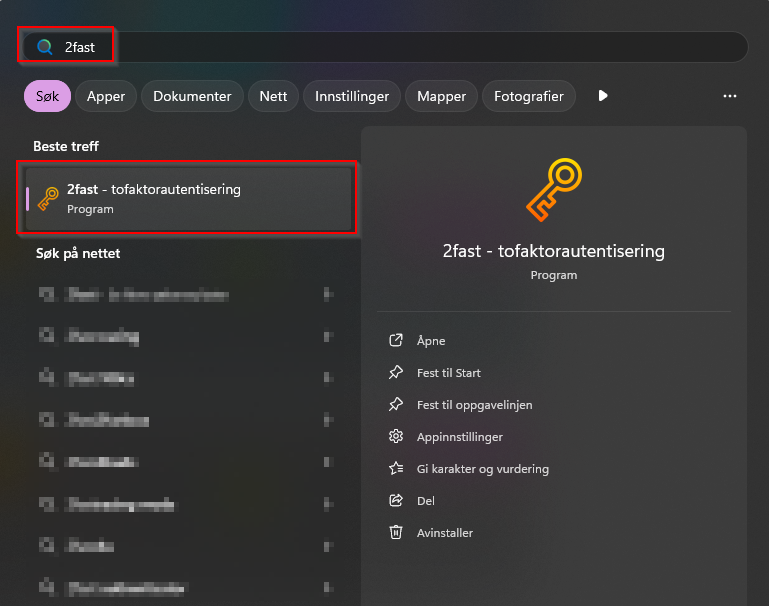Select the Søk filter tab

pos(48,96)
